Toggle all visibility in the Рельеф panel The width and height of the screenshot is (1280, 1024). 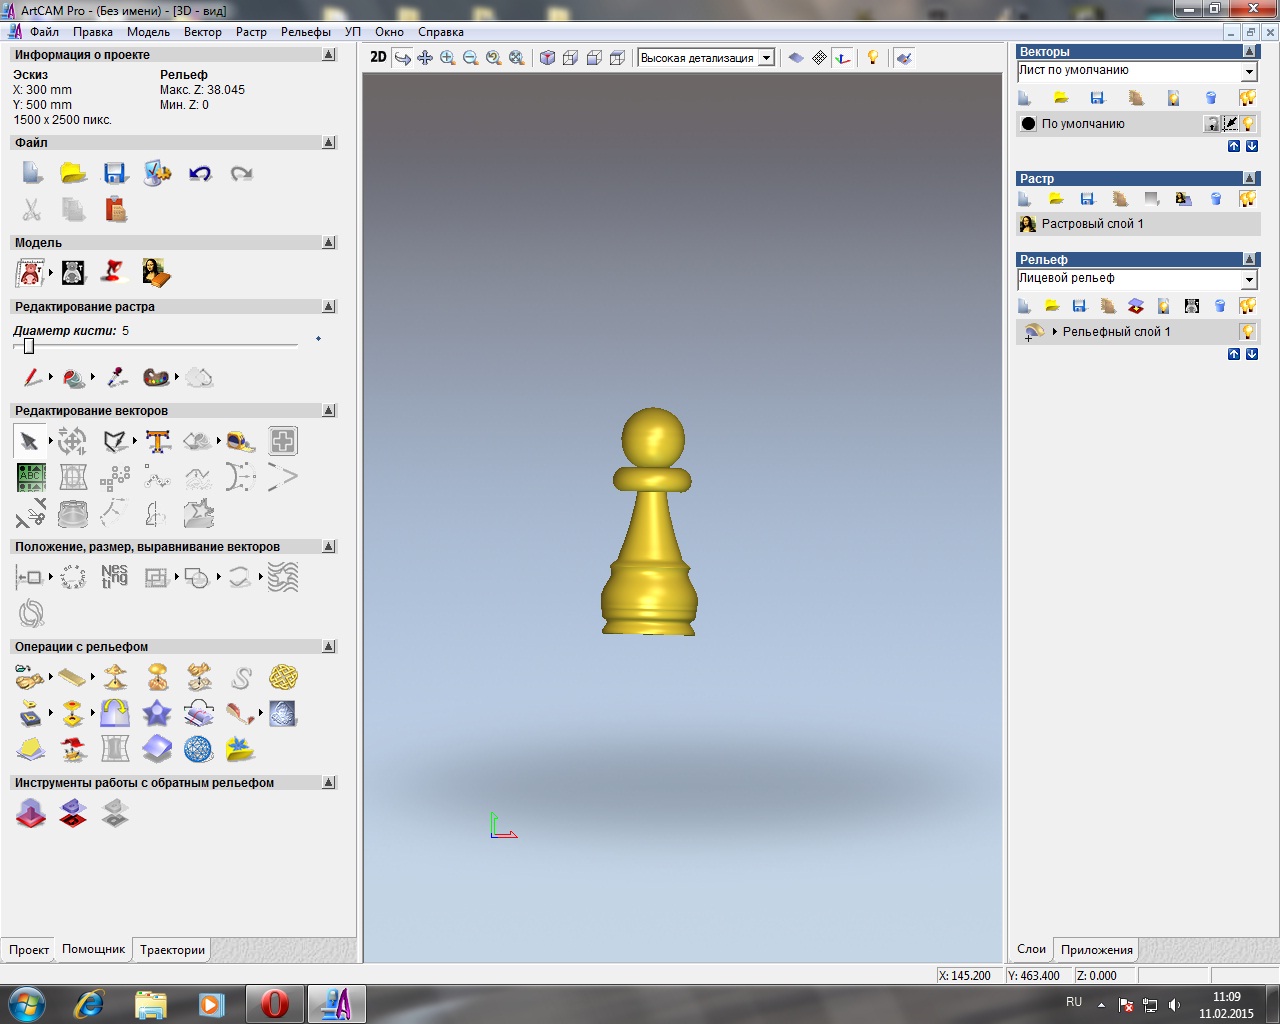[1247, 306]
